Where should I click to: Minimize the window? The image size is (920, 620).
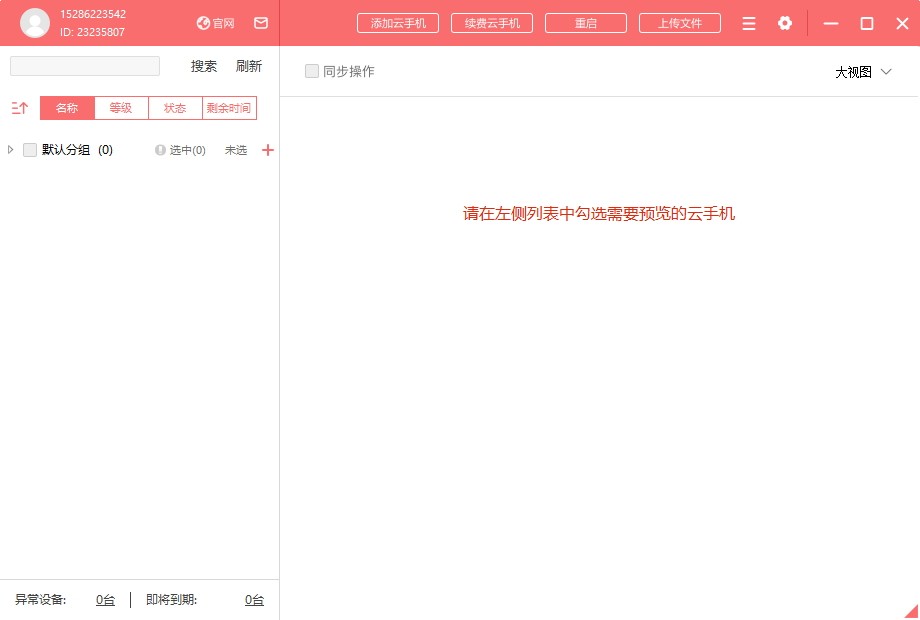[830, 23]
